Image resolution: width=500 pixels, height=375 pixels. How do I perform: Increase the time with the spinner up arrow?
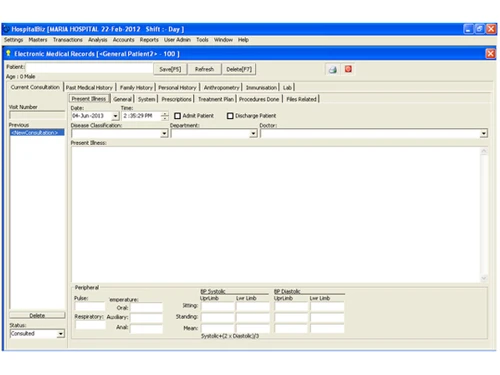click(165, 114)
